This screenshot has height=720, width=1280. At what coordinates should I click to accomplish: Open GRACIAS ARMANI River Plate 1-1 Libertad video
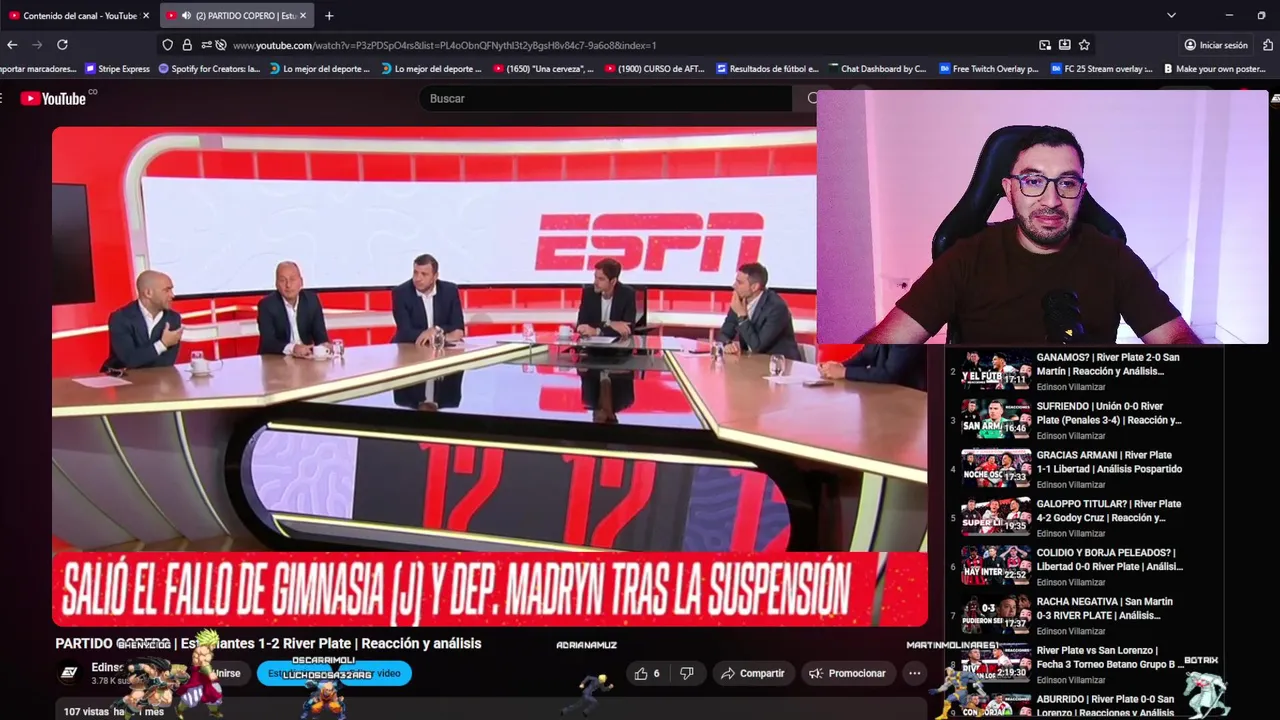(x=1109, y=462)
